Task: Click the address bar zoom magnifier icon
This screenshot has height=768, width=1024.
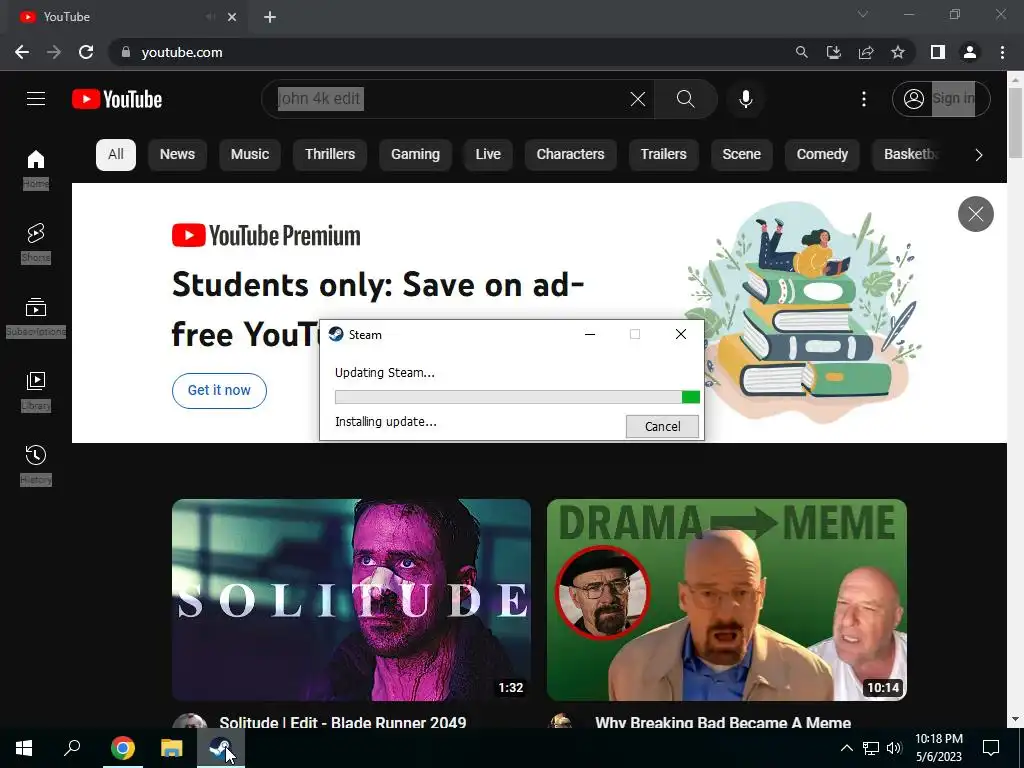Action: click(801, 52)
